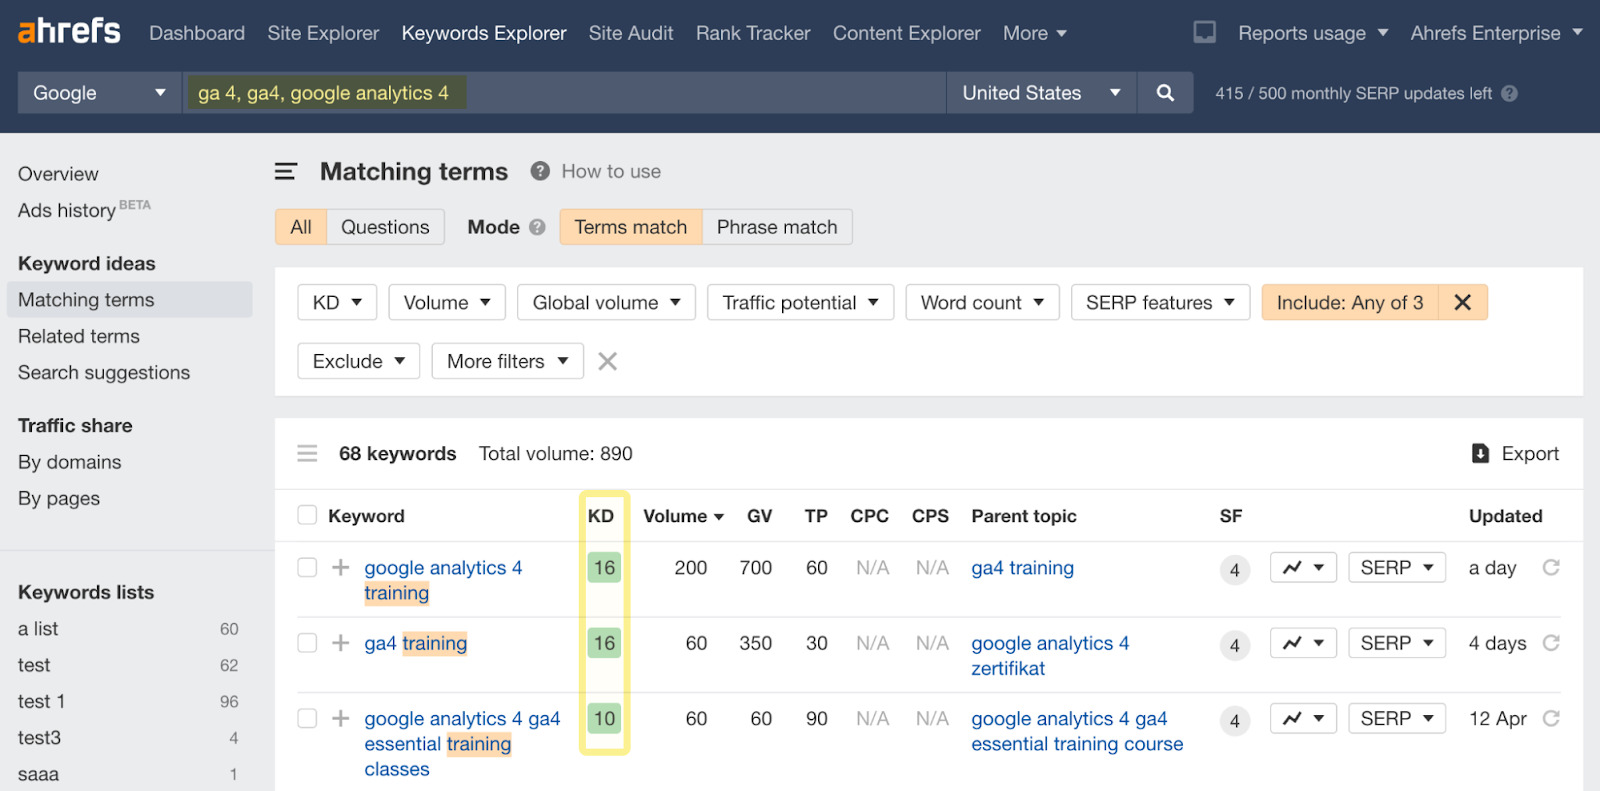Open the Word count filter dropdown

coord(982,302)
